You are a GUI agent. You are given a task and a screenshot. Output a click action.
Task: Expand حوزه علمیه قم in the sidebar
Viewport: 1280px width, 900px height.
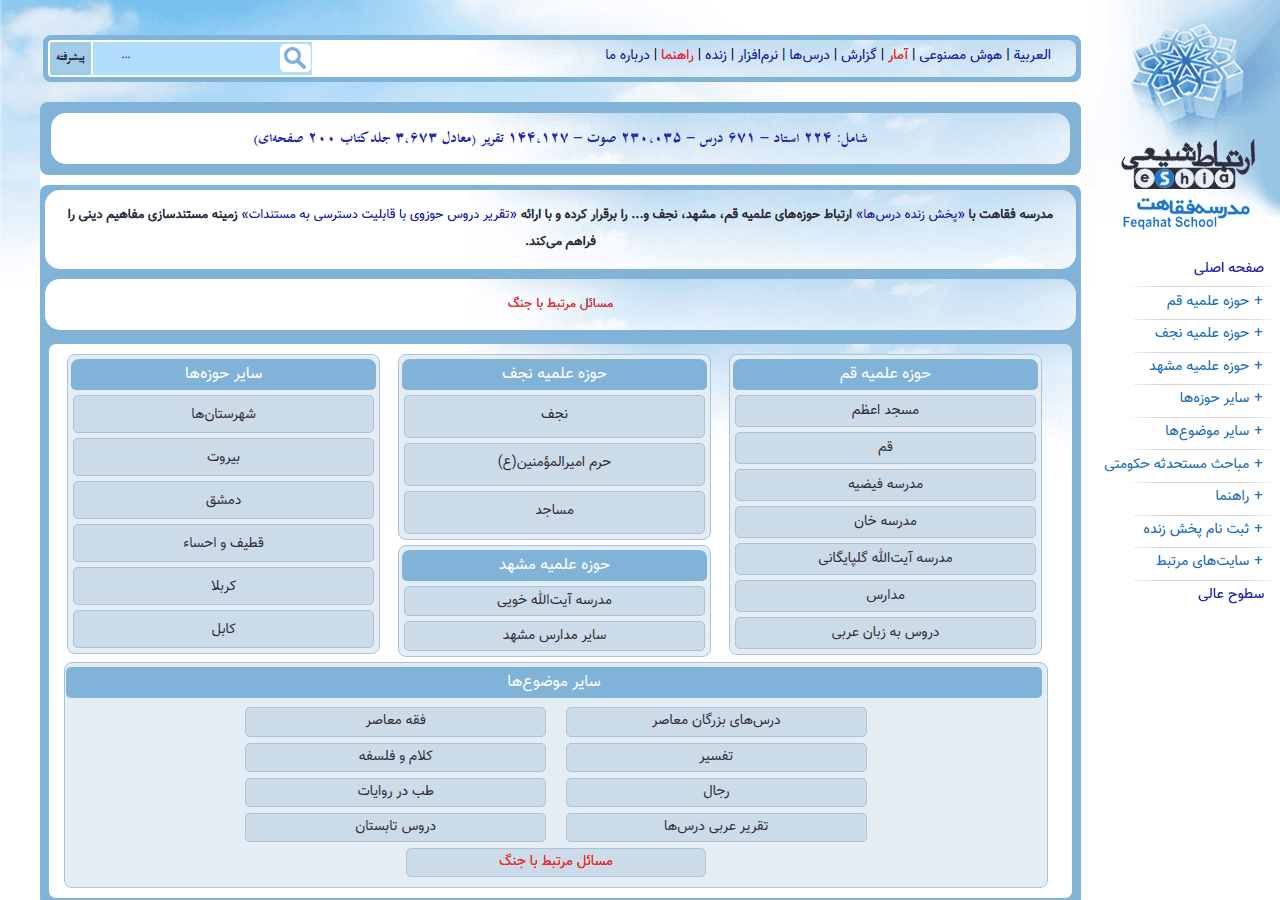[x=1214, y=302]
